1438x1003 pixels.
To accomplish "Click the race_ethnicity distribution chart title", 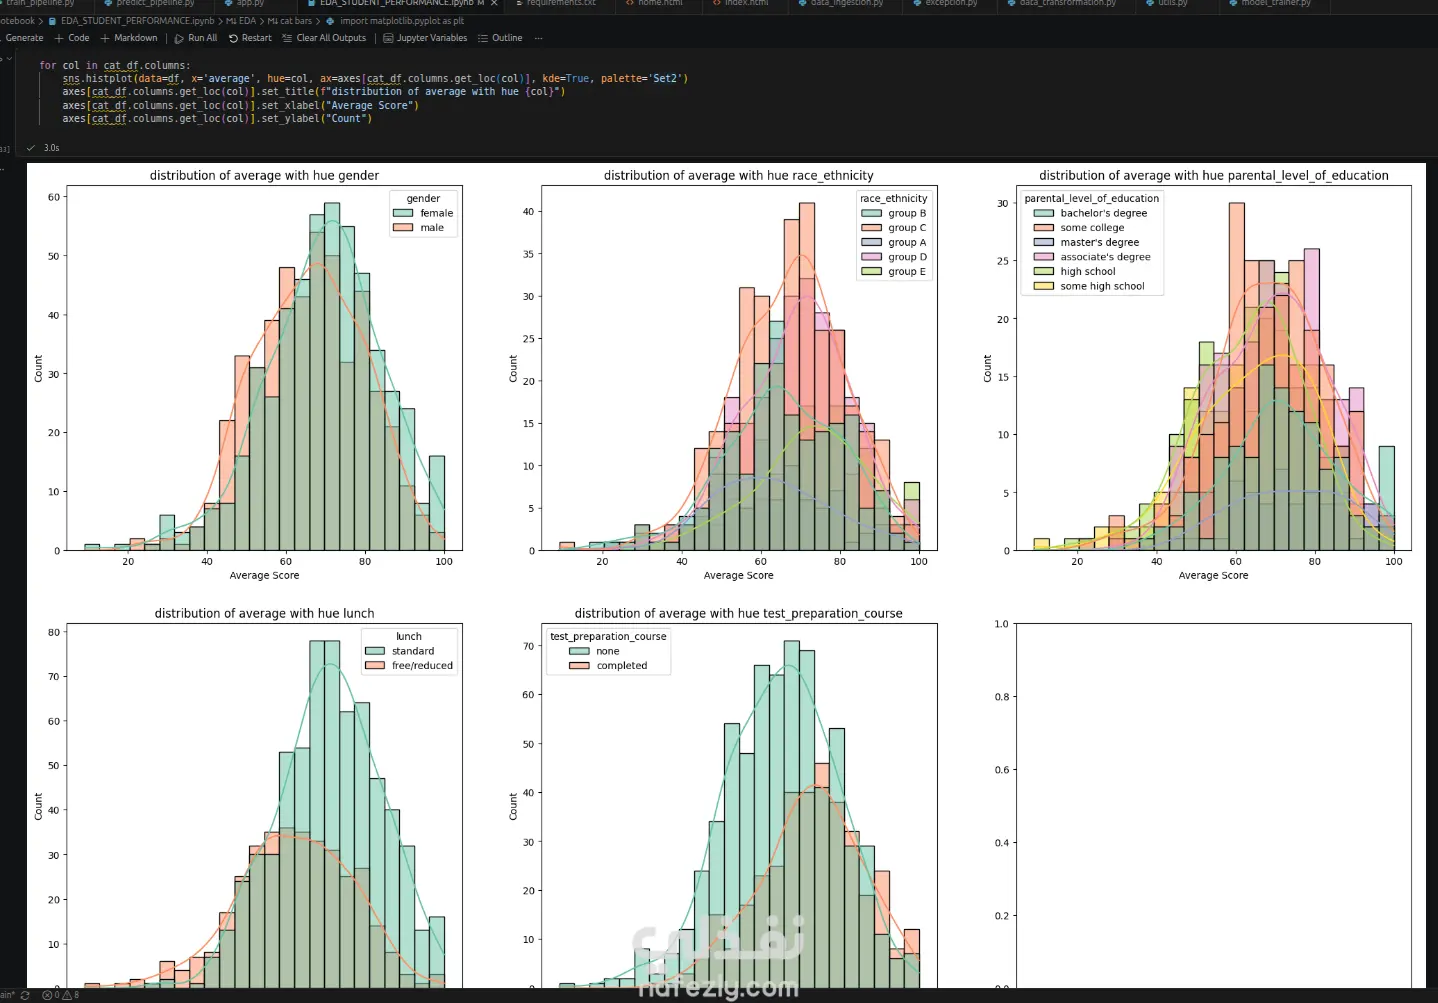I will click(738, 175).
